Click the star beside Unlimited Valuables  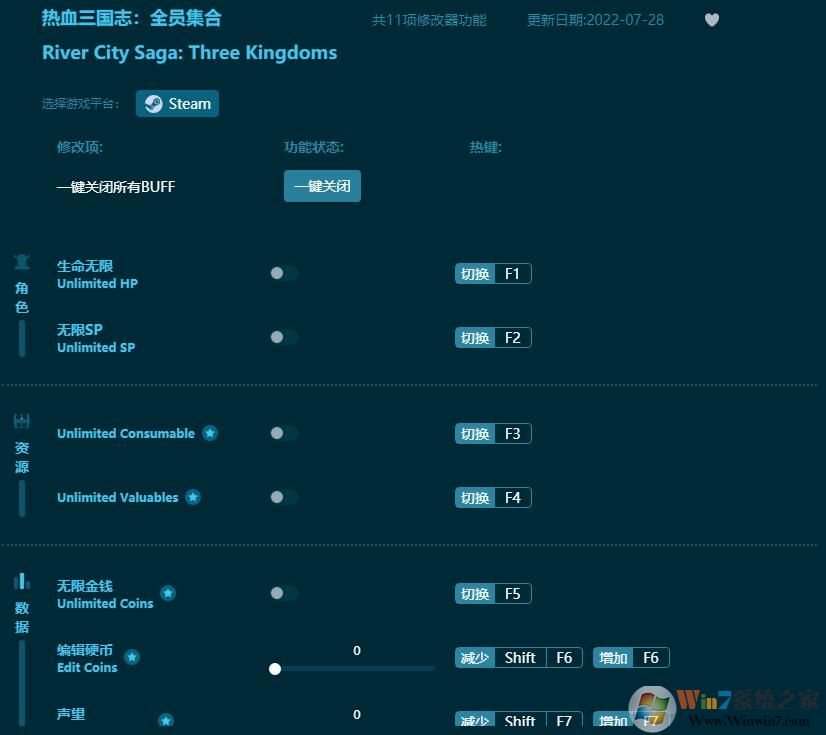pyautogui.click(x=192, y=497)
